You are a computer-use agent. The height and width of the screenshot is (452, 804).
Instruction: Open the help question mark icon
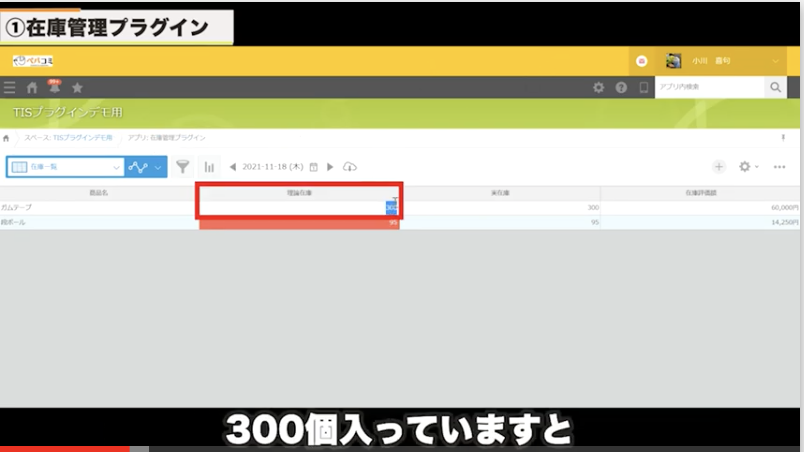621,88
